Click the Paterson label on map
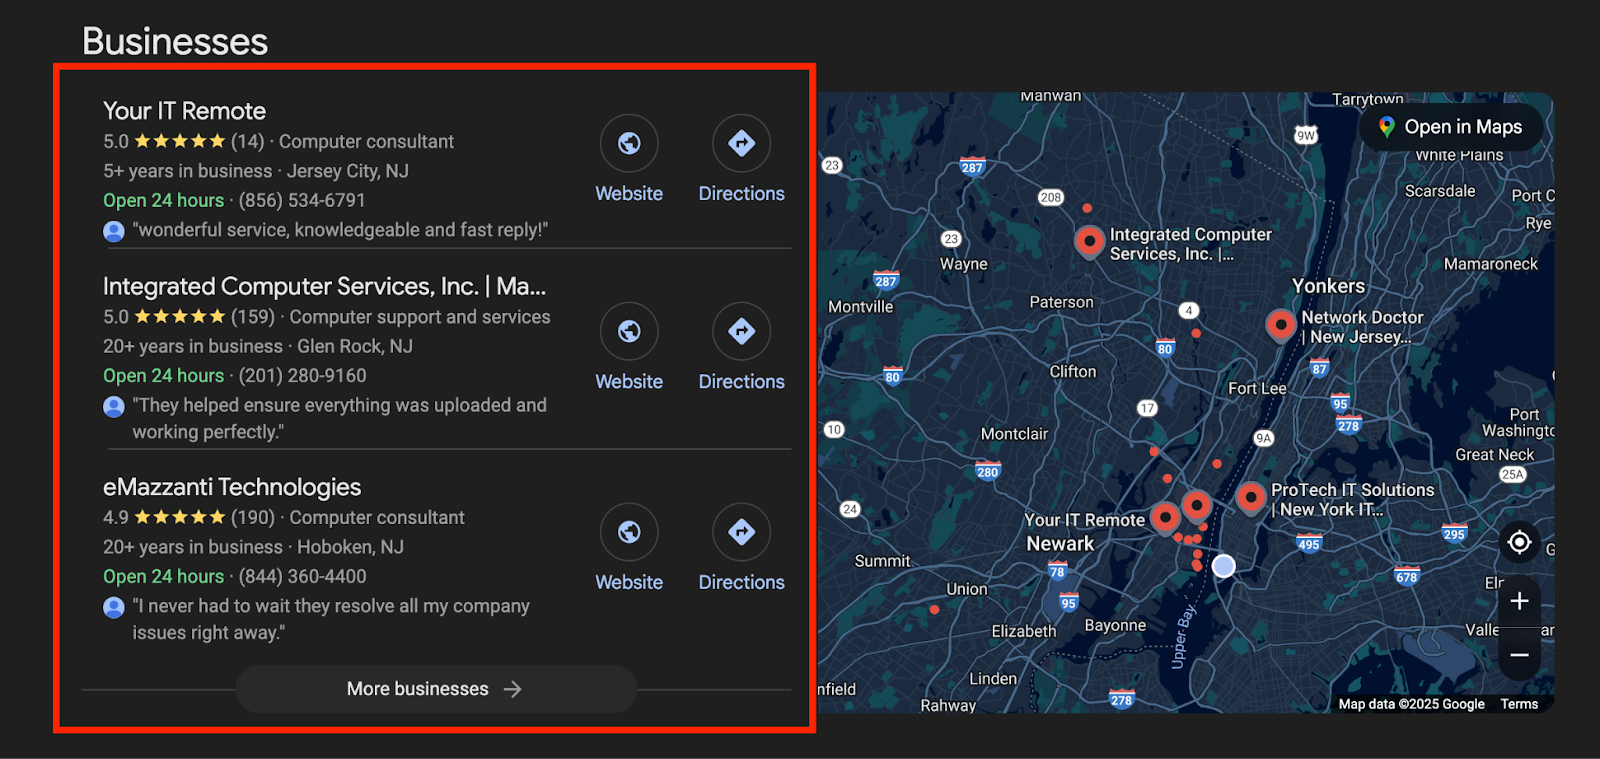Screen dimensions: 1600x759 [1061, 302]
